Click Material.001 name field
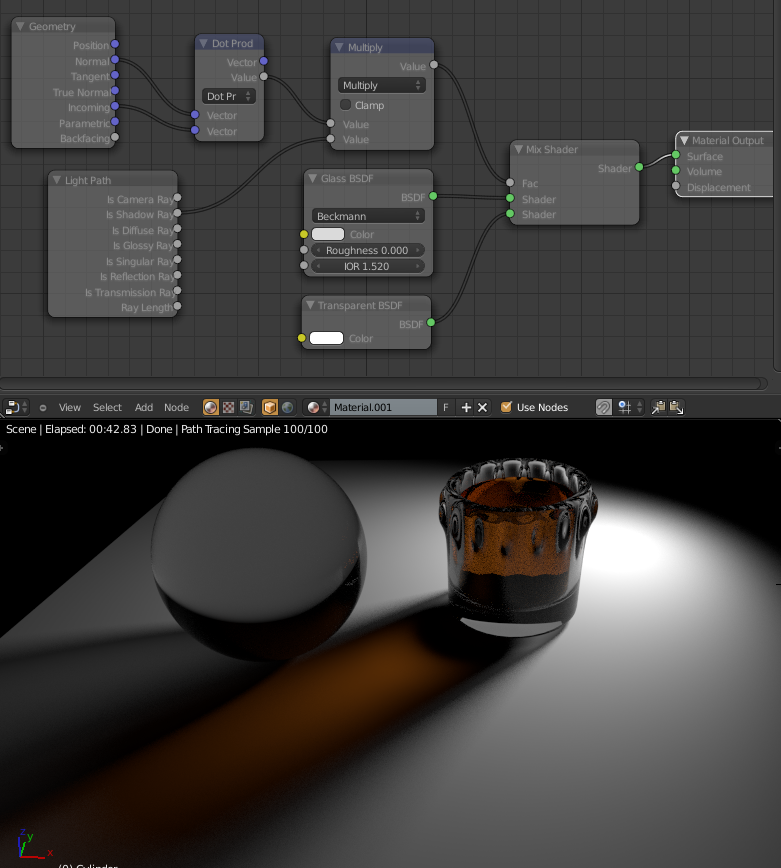781x868 pixels. pyautogui.click(x=383, y=407)
